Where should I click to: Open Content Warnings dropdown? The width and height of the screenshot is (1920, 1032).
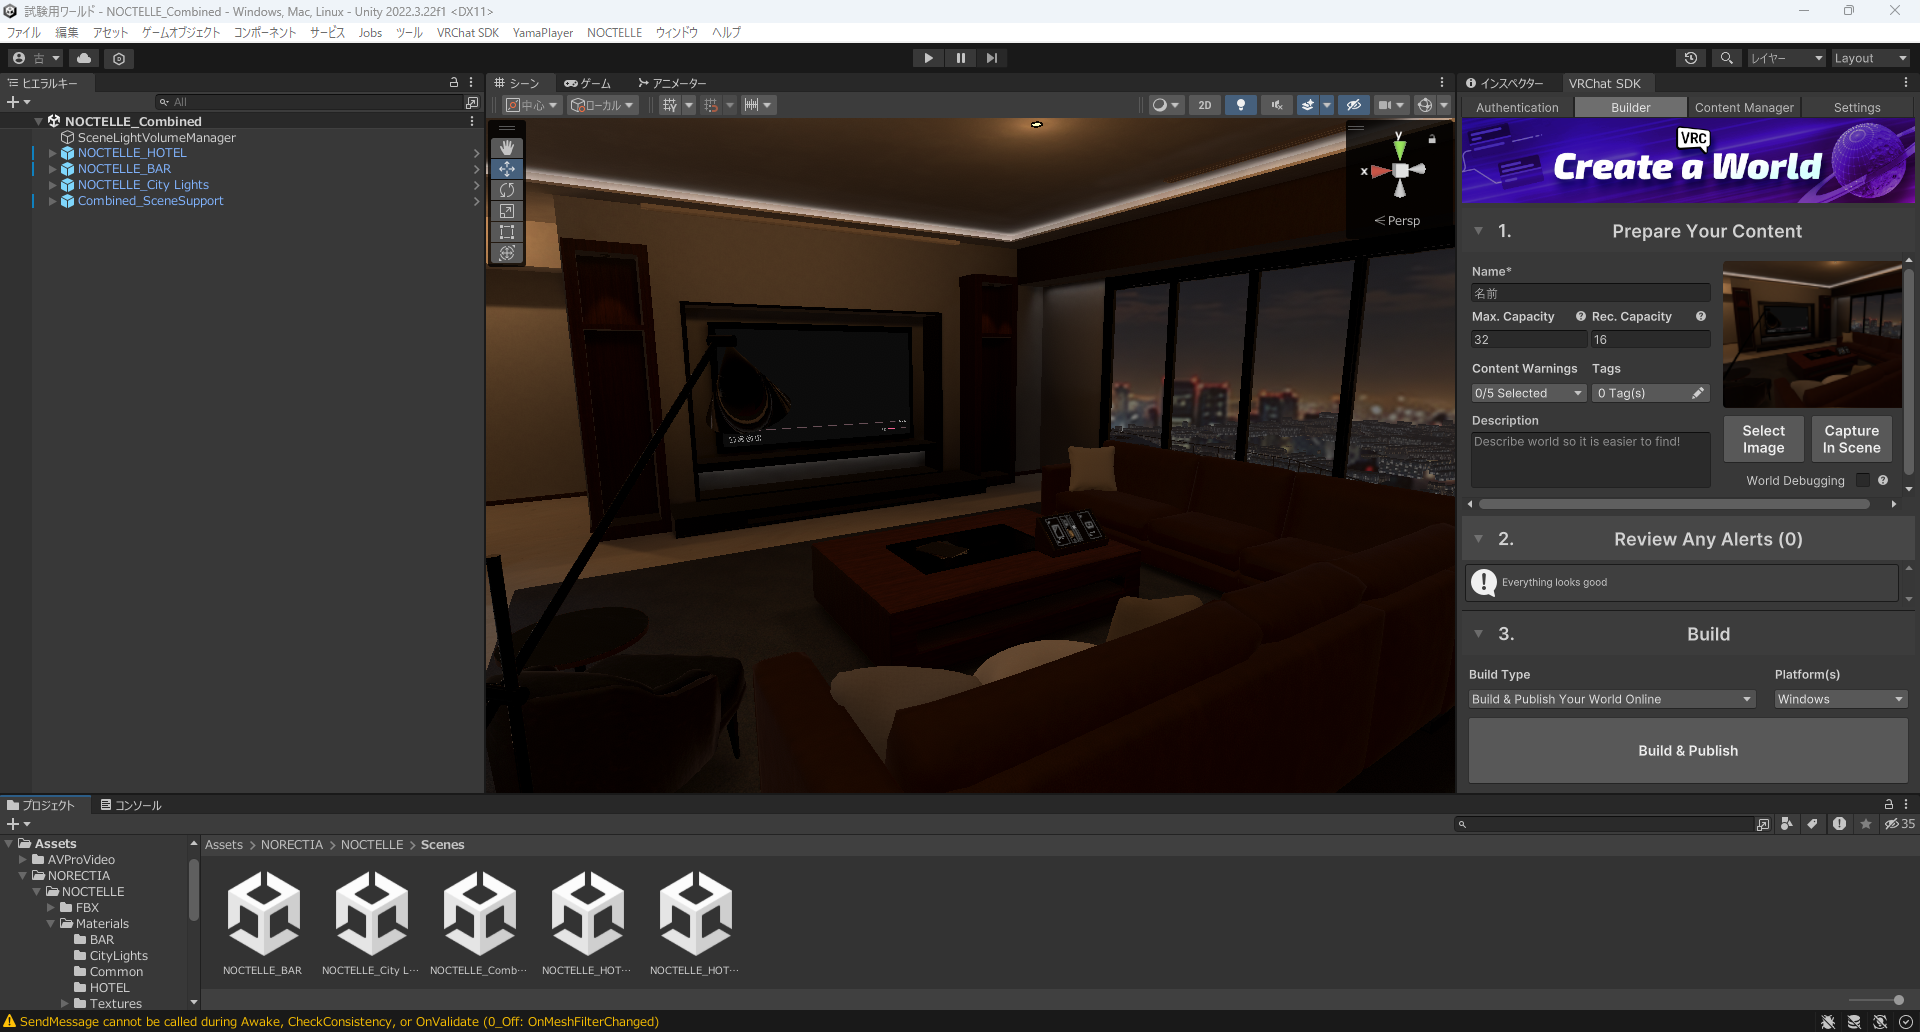click(1529, 393)
